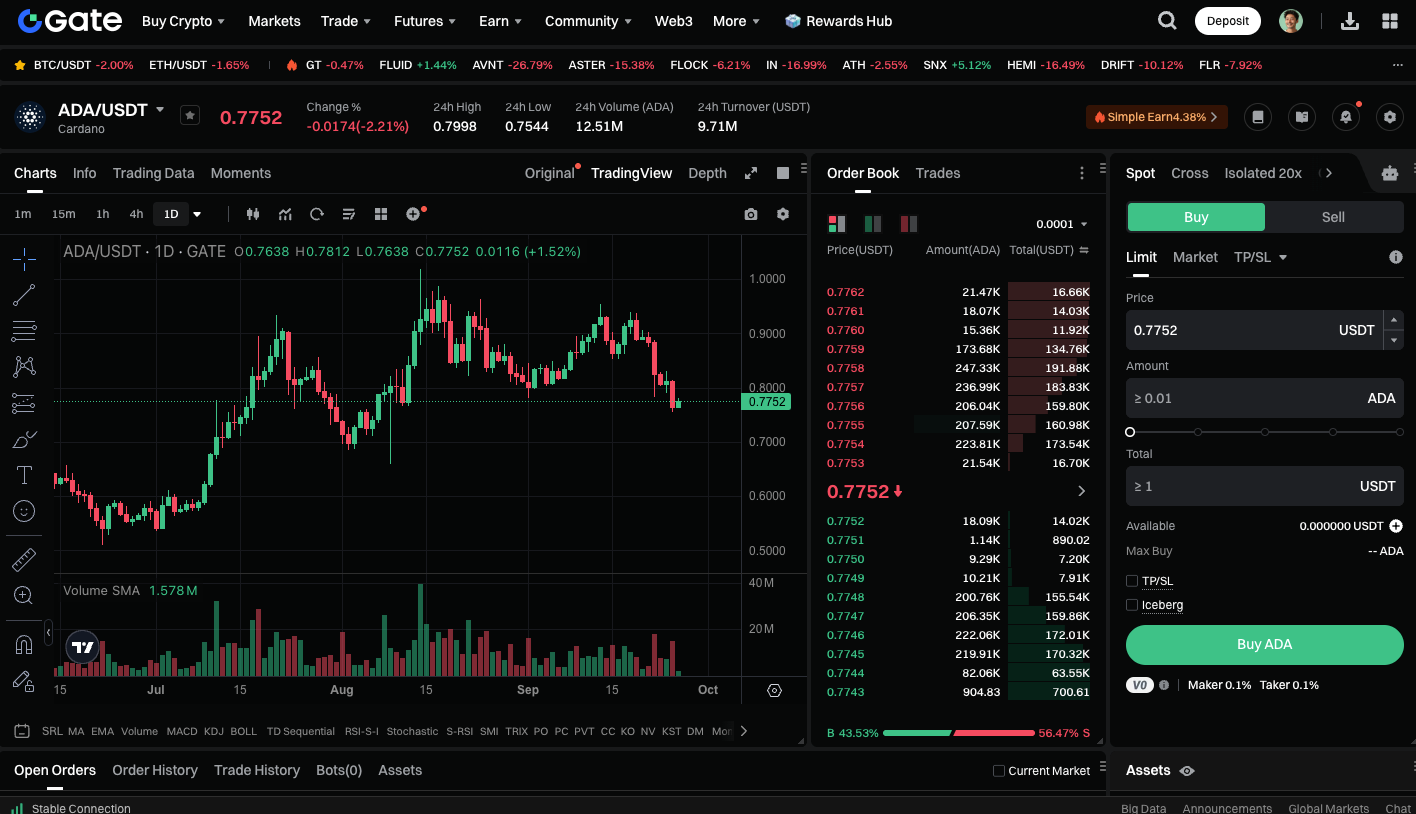Viewport: 1416px width, 814px height.
Task: Activate the zoom in tool
Action: [x=24, y=595]
